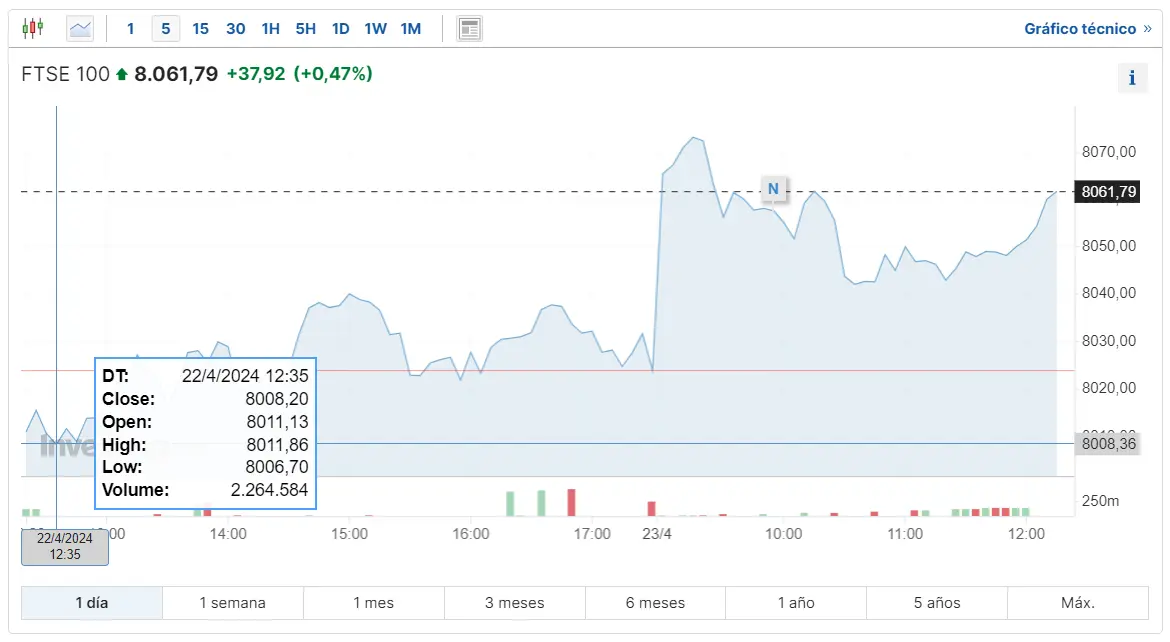Switch to the 1 semana range tab

click(x=232, y=602)
